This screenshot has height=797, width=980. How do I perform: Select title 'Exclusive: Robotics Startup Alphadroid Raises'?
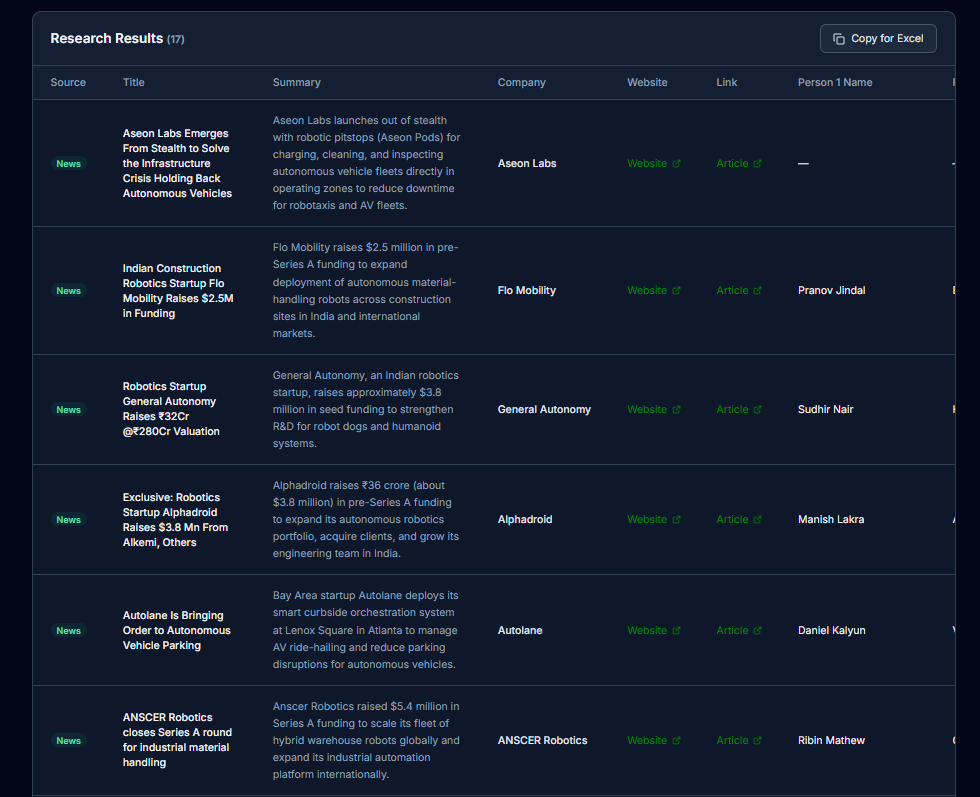pyautogui.click(x=176, y=520)
